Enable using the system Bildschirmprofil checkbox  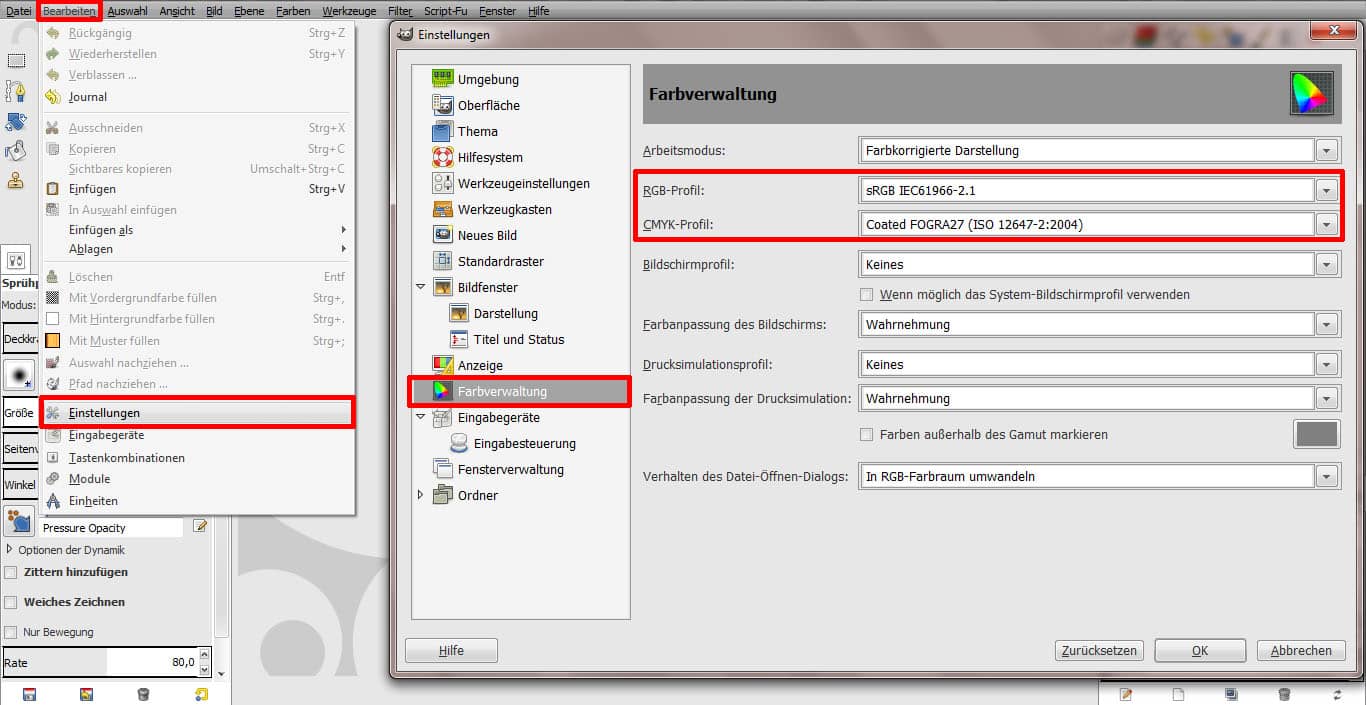click(x=867, y=295)
